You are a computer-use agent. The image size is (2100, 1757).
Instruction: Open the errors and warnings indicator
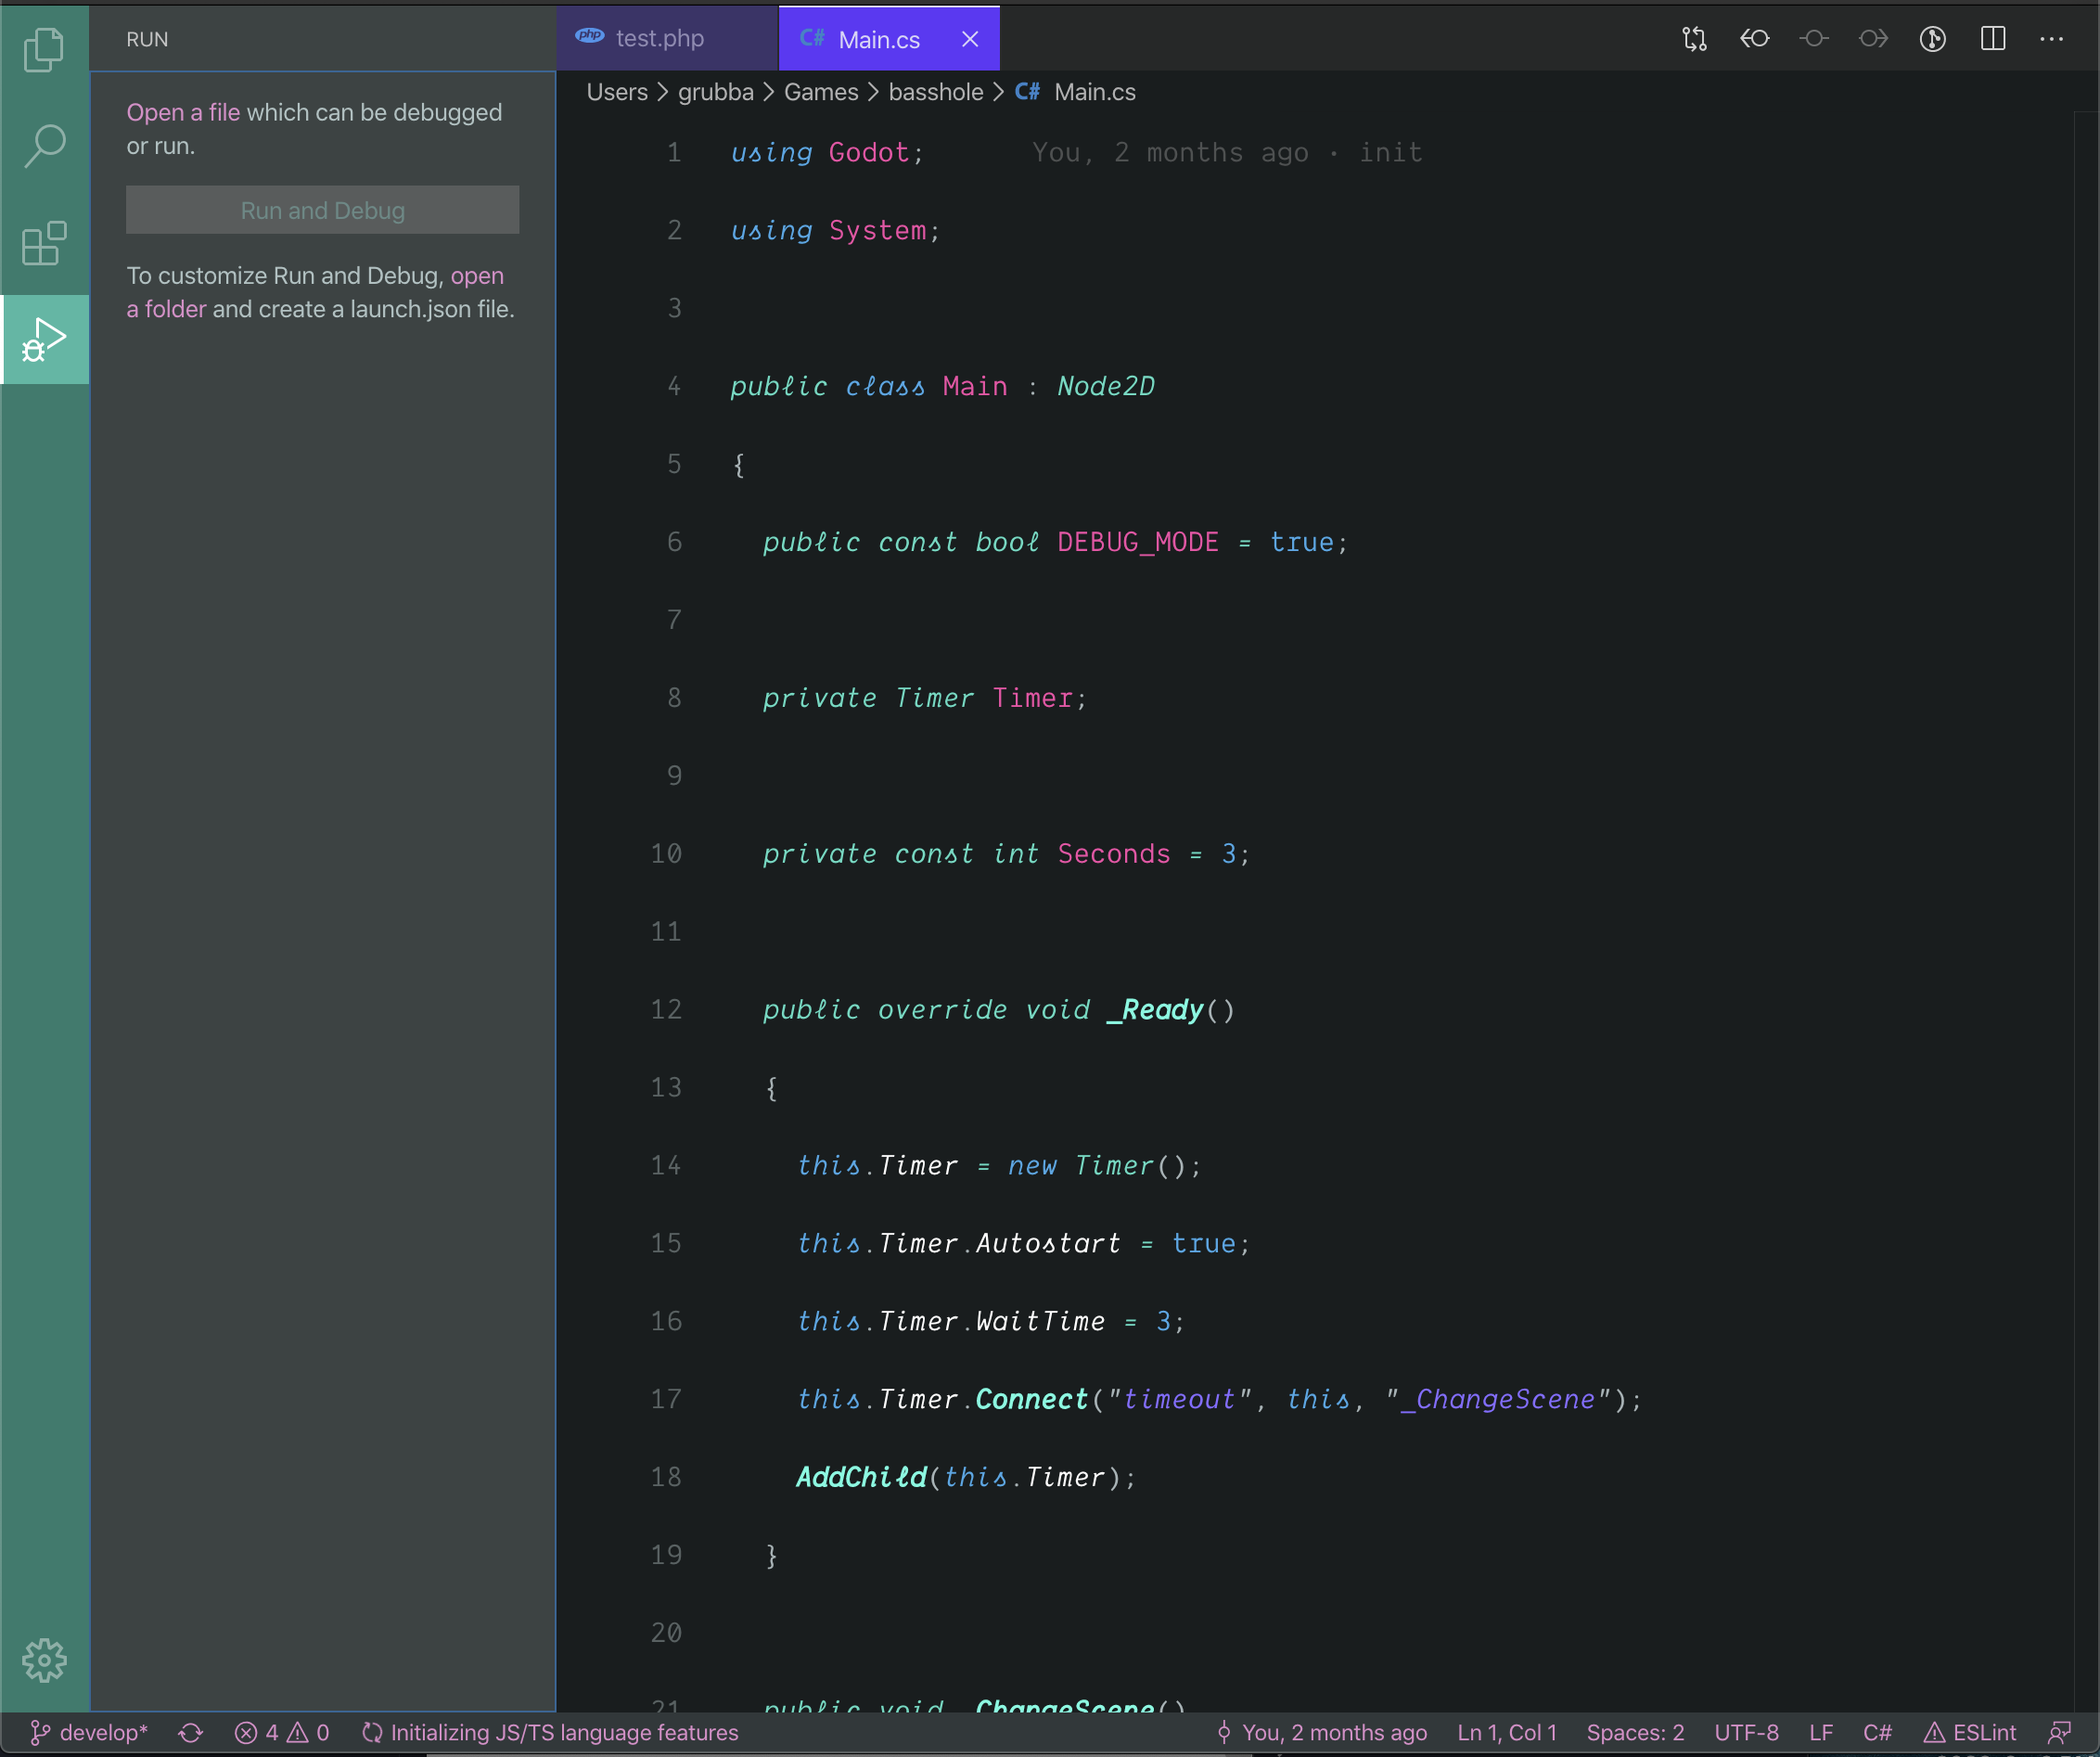click(x=282, y=1733)
